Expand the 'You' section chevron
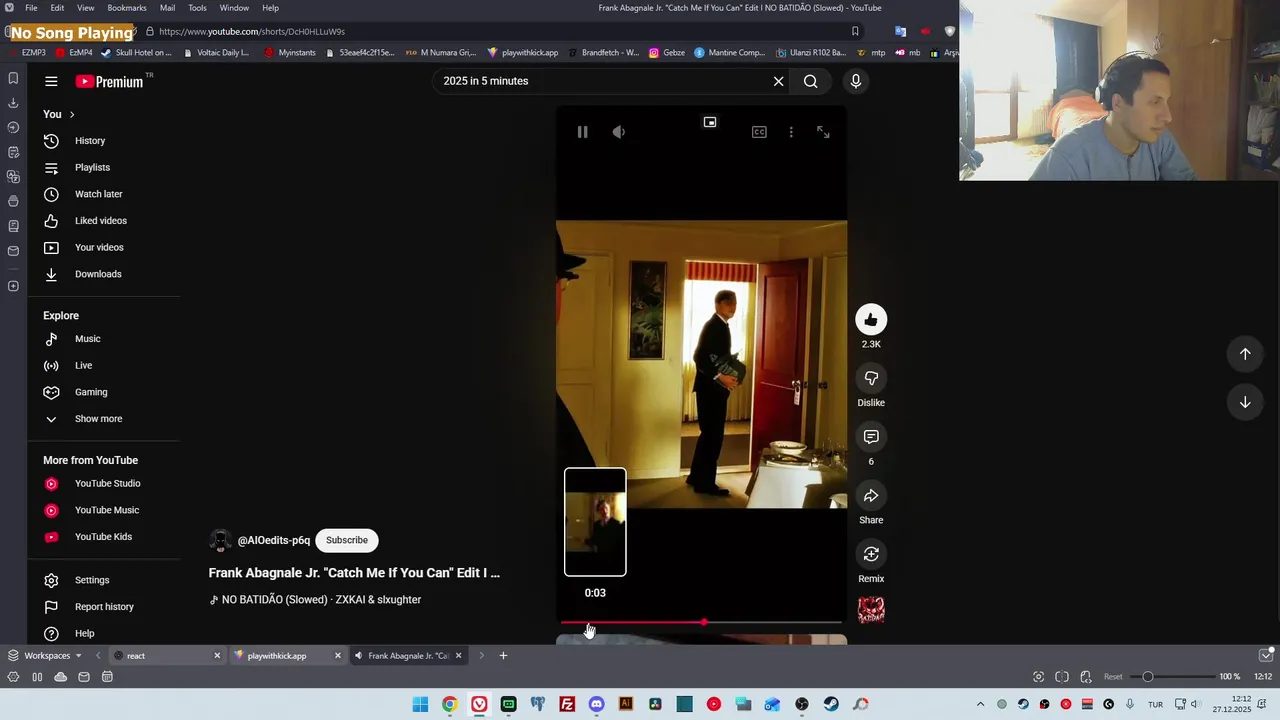This screenshot has width=1280, height=720. pyautogui.click(x=72, y=114)
